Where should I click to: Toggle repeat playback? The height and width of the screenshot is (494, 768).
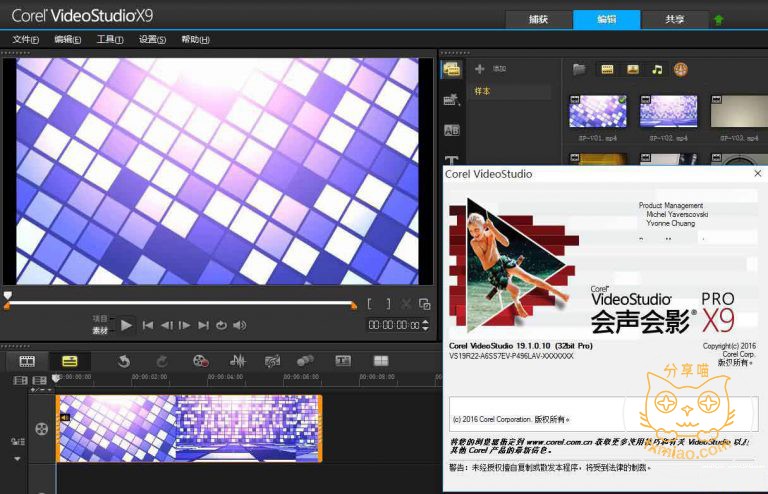221,325
